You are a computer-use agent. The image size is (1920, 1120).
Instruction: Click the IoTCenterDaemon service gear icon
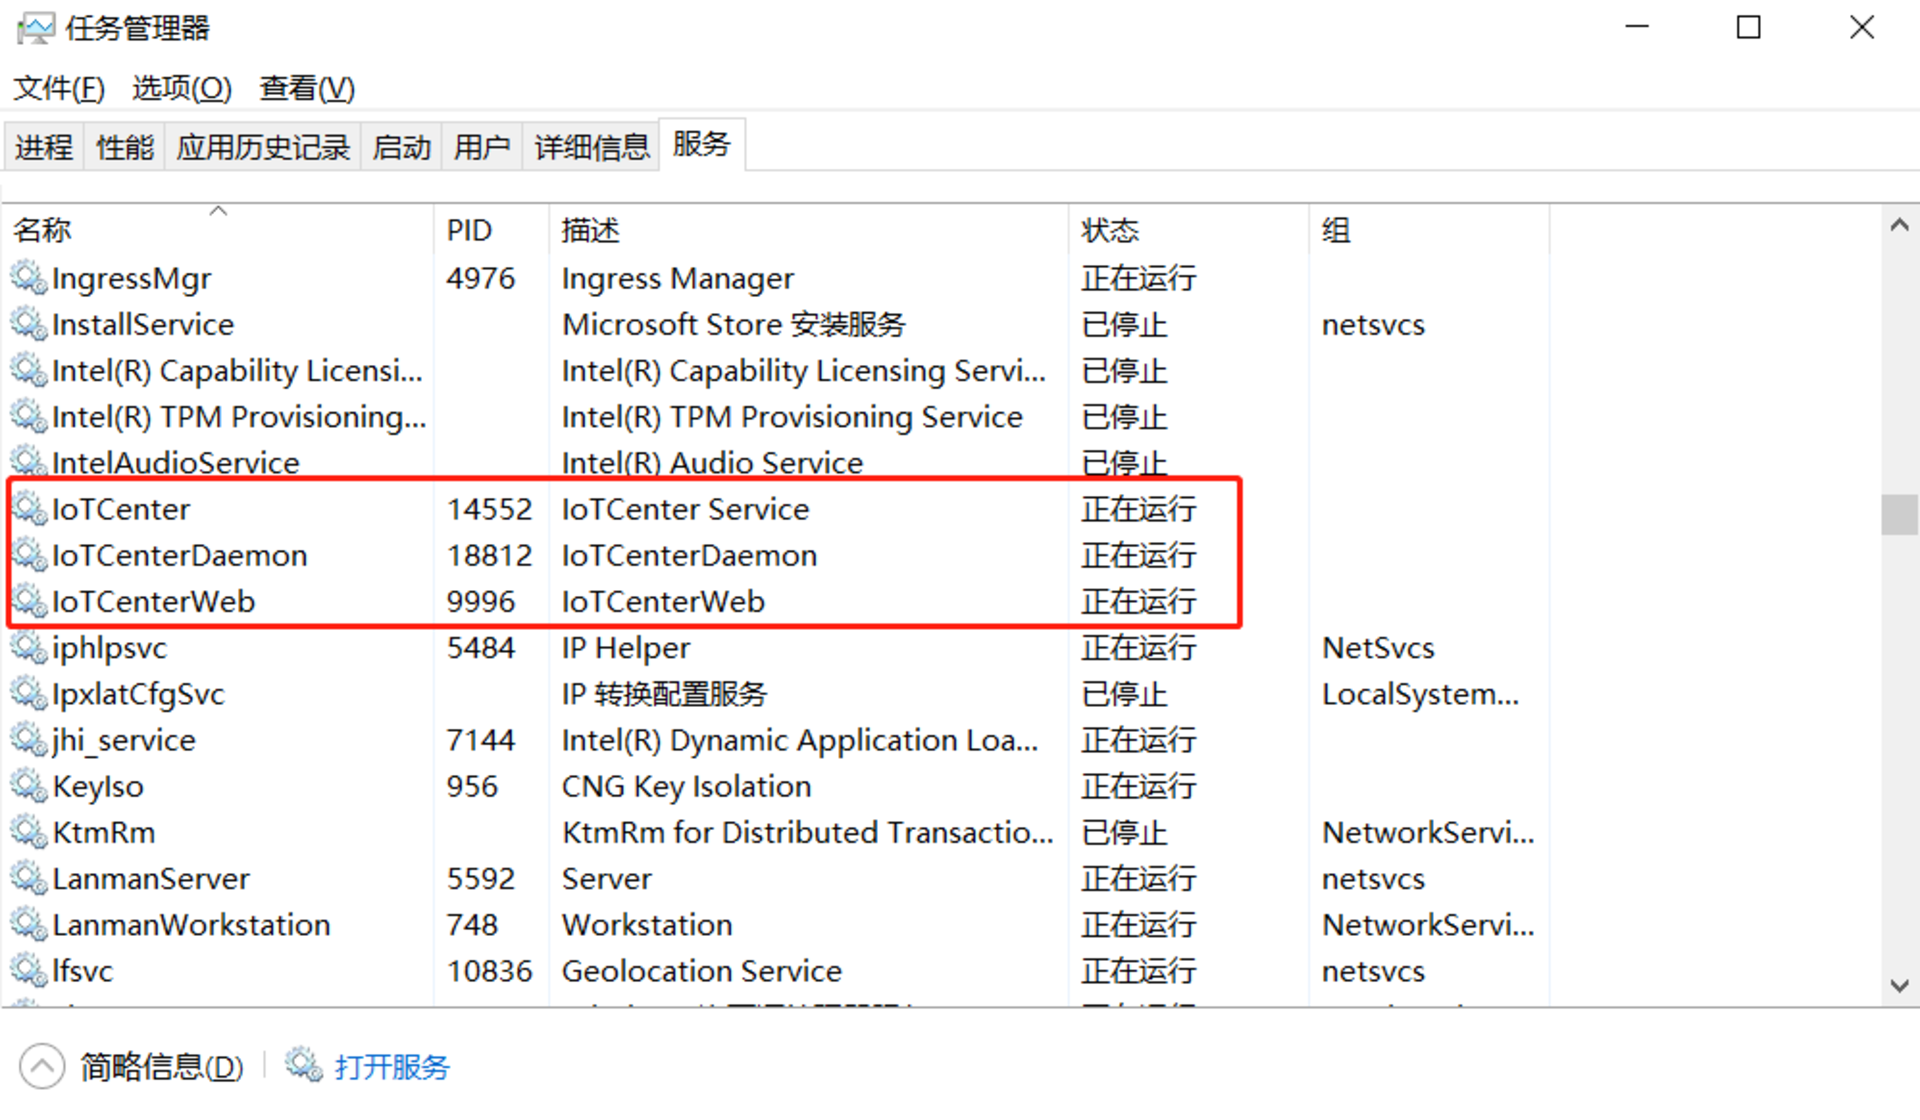pos(29,555)
